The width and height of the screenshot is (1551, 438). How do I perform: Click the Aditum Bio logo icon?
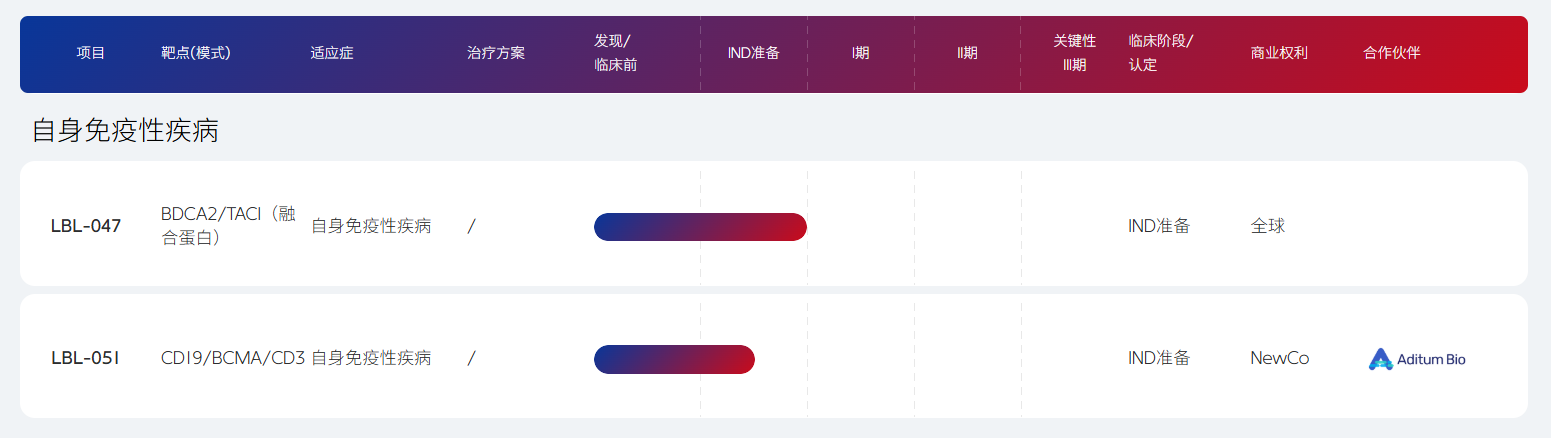[1380, 359]
